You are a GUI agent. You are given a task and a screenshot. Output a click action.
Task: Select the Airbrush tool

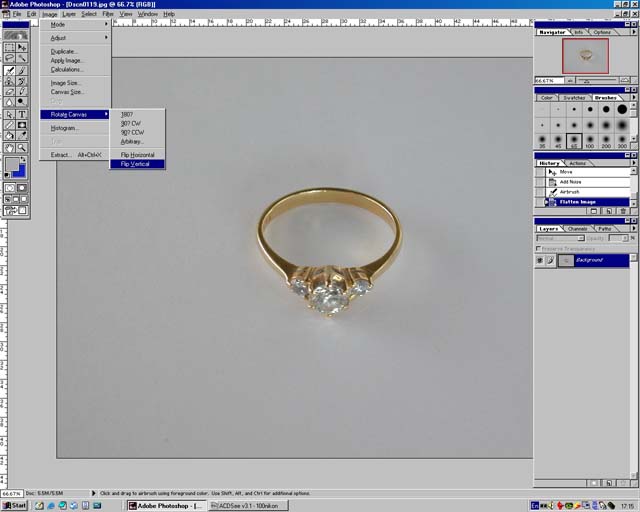tap(9, 71)
